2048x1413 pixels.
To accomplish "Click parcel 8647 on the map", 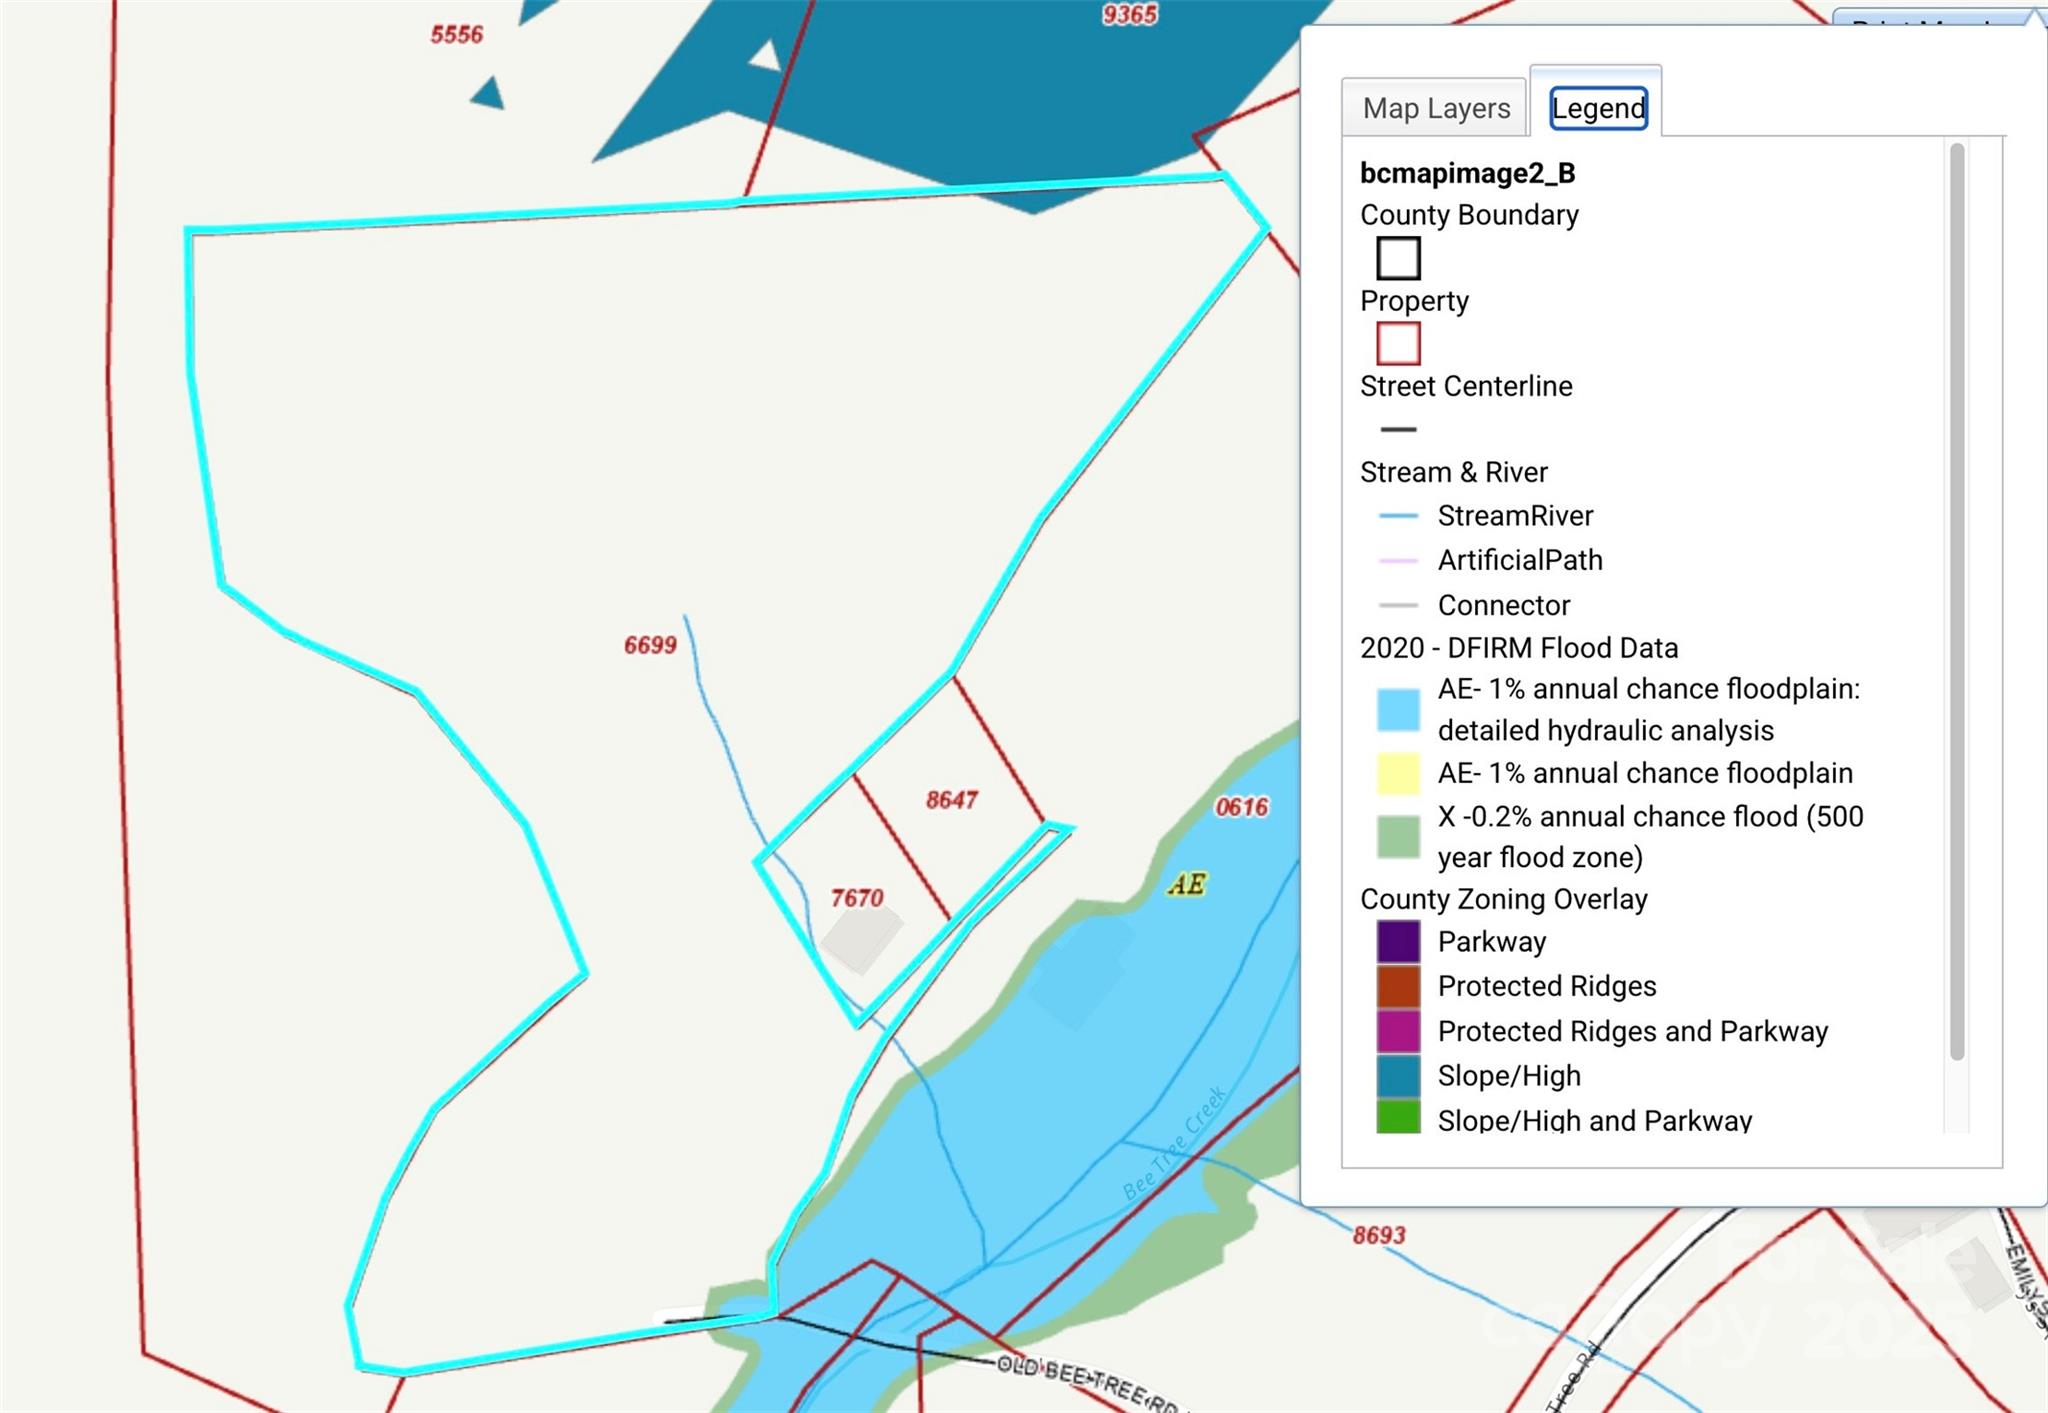I will [x=951, y=800].
